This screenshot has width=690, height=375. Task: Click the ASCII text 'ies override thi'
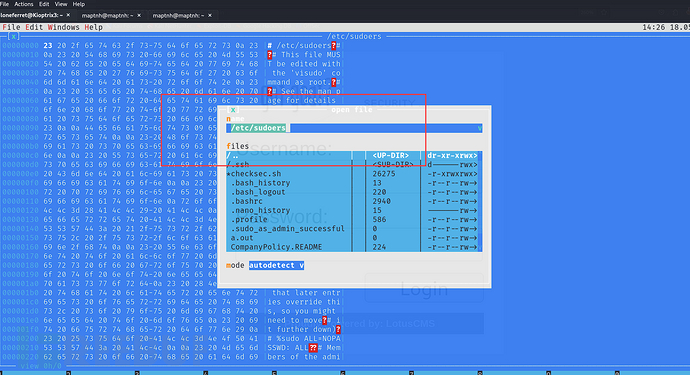[304, 302]
